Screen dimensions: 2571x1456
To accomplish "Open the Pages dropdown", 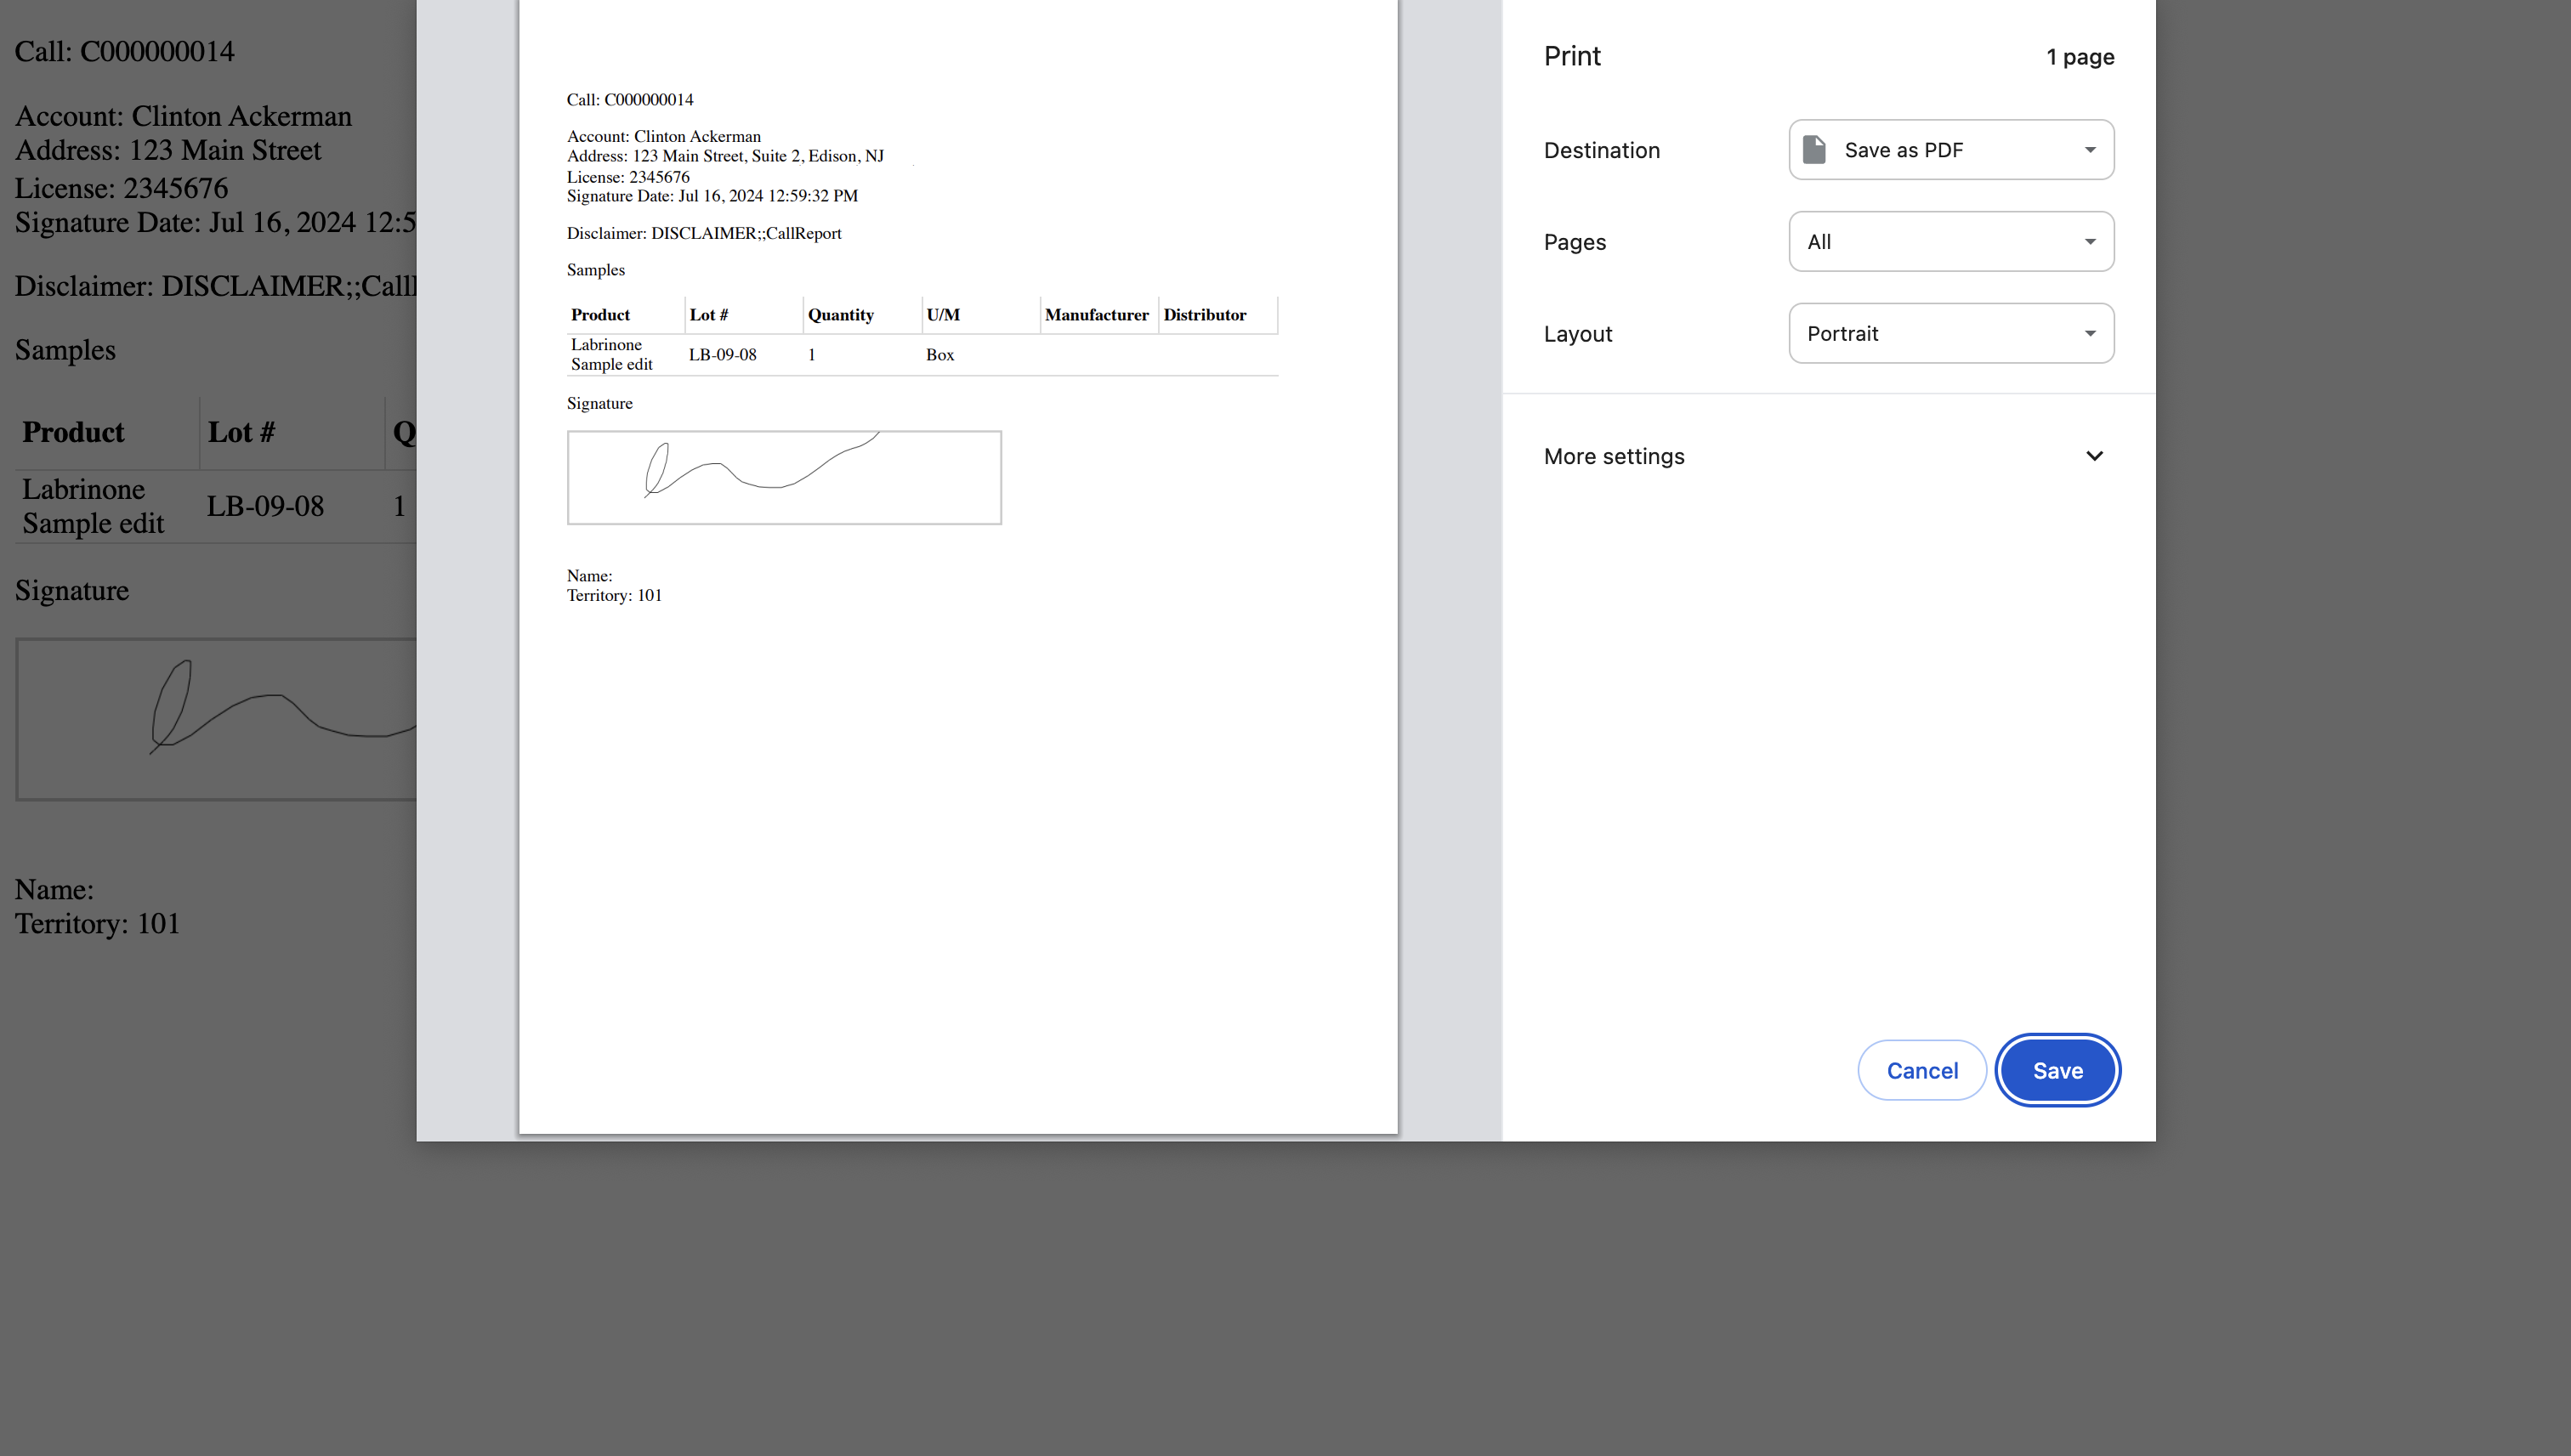I will [1950, 242].
